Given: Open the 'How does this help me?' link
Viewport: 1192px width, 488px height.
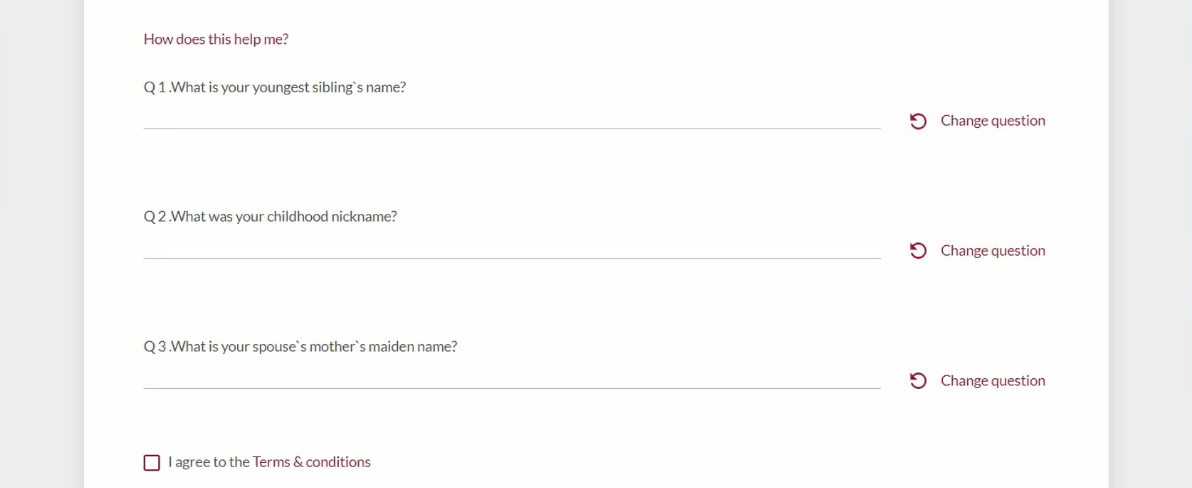Looking at the screenshot, I should click(216, 40).
